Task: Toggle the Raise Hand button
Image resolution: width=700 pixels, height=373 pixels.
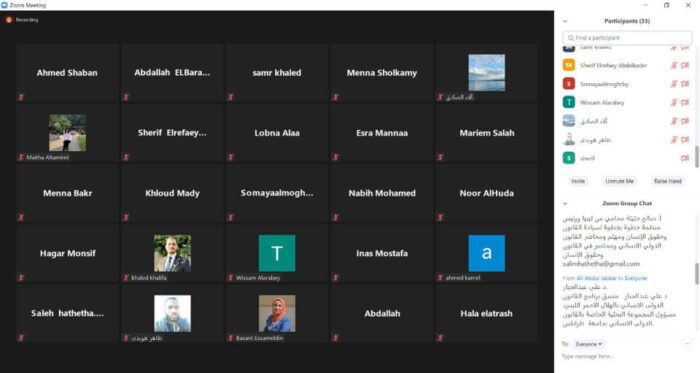Action: click(667, 181)
